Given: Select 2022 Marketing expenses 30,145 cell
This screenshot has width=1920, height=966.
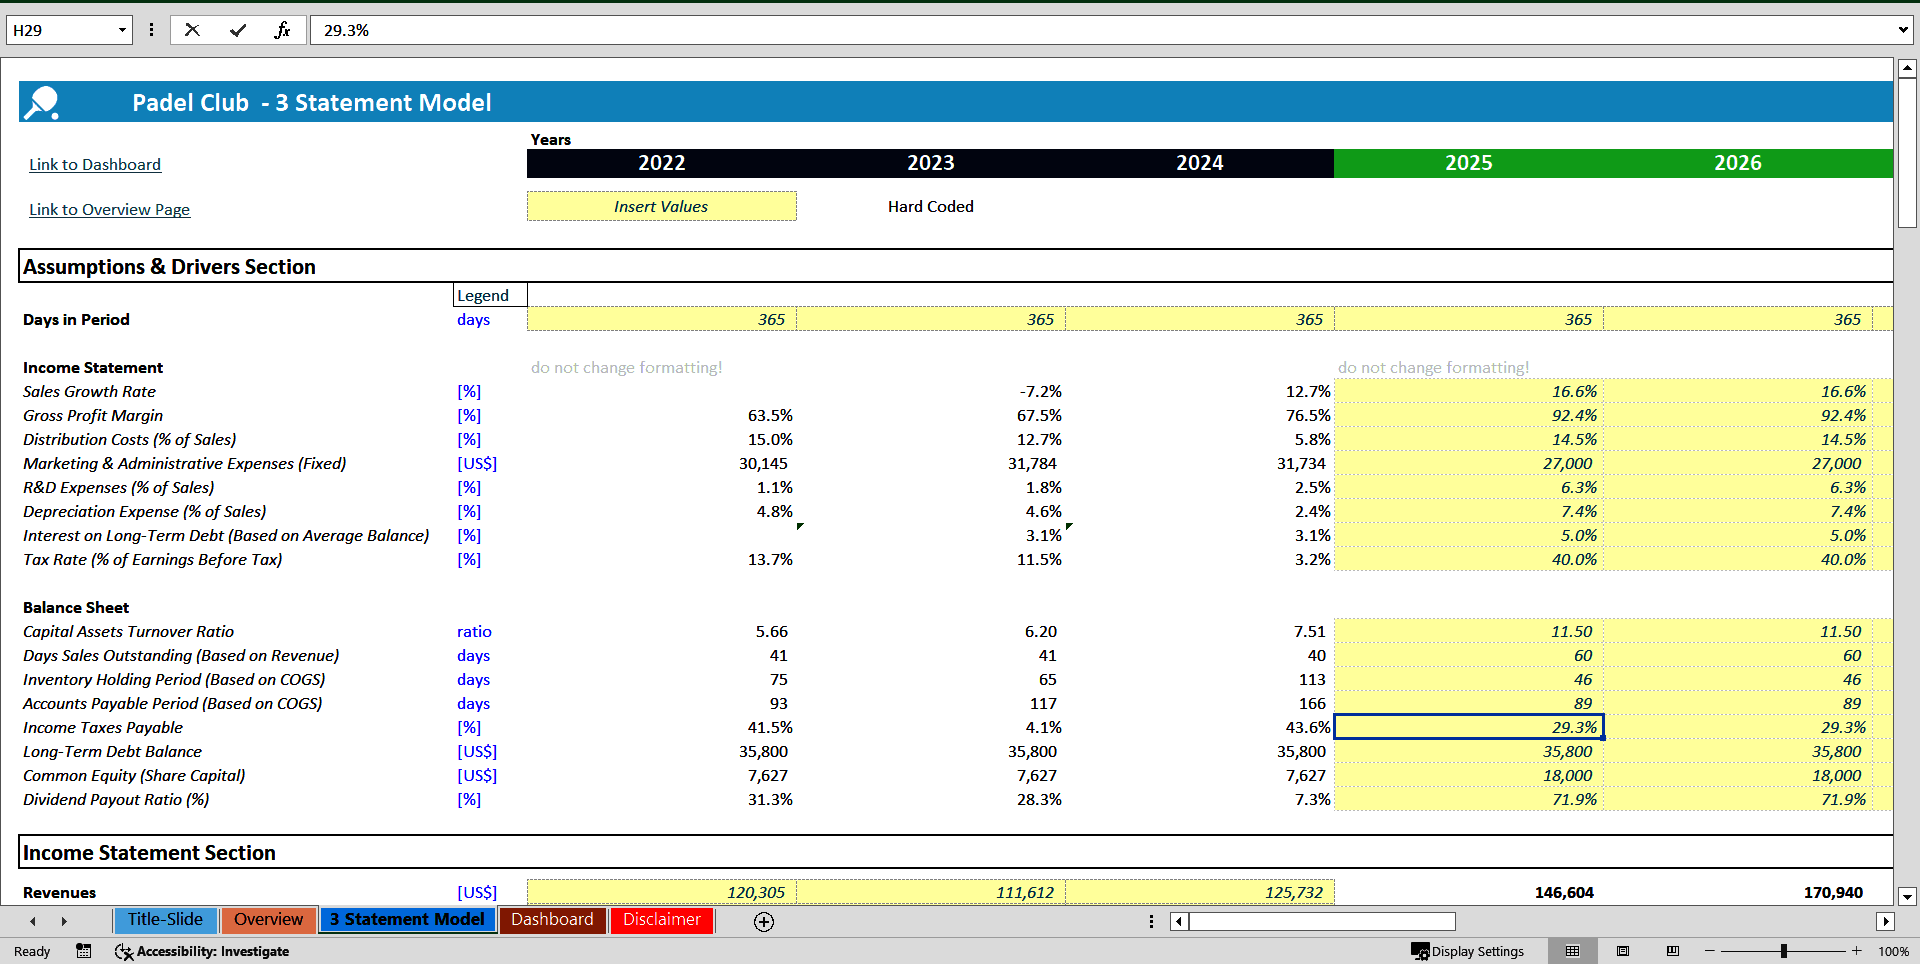Looking at the screenshot, I should pyautogui.click(x=661, y=463).
